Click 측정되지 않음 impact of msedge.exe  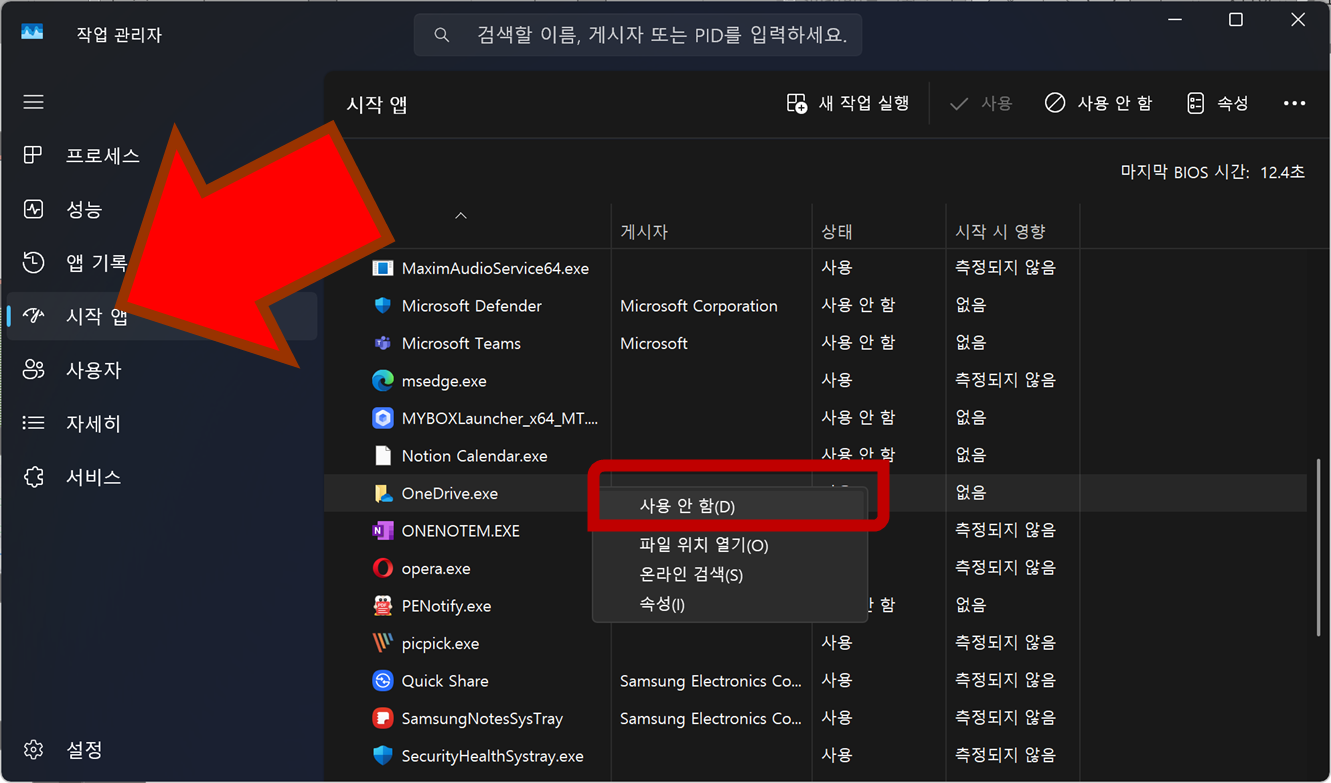1005,380
